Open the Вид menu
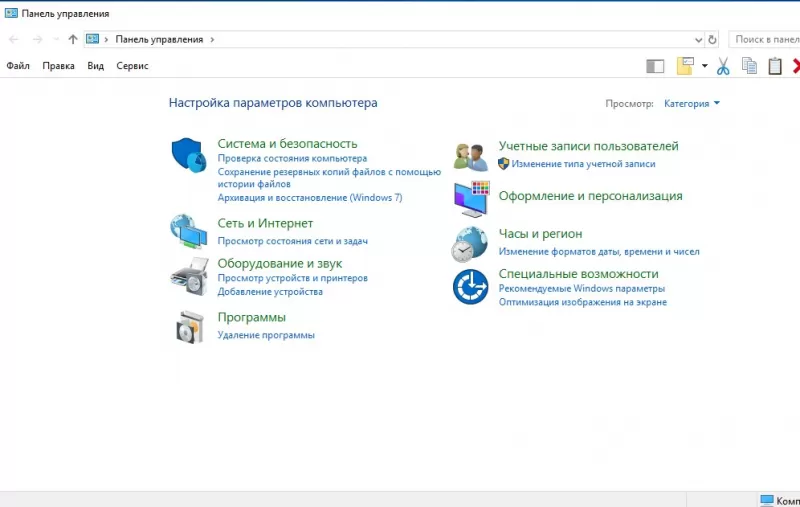Image resolution: width=800 pixels, height=507 pixels. click(95, 66)
